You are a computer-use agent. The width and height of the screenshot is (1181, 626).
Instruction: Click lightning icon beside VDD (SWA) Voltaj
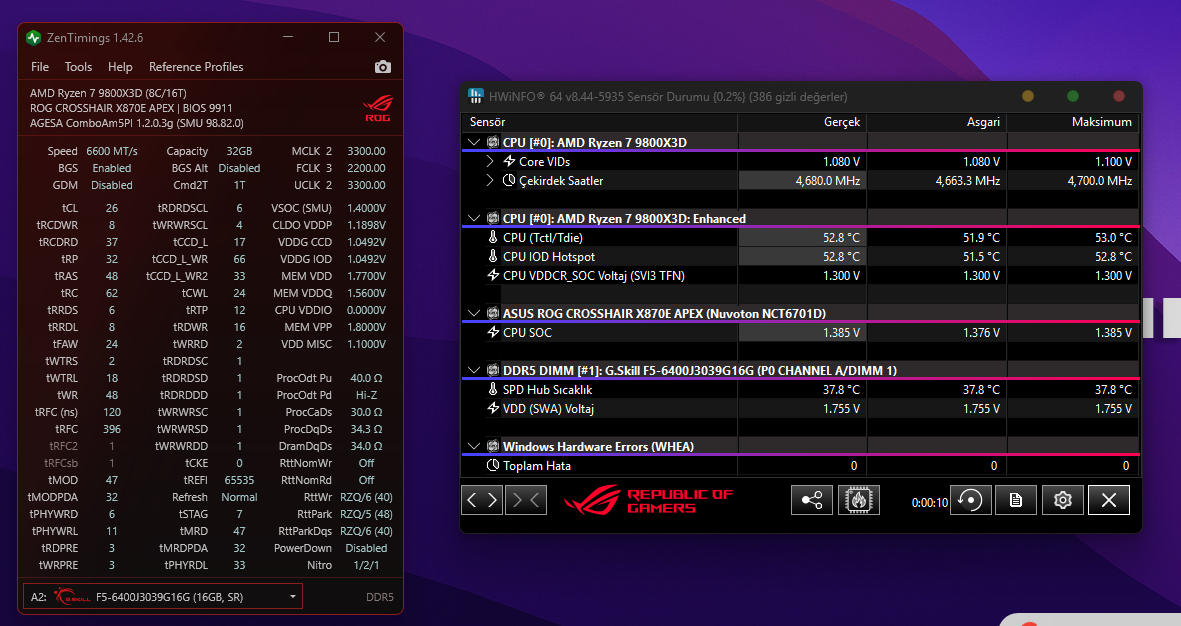[x=493, y=408]
